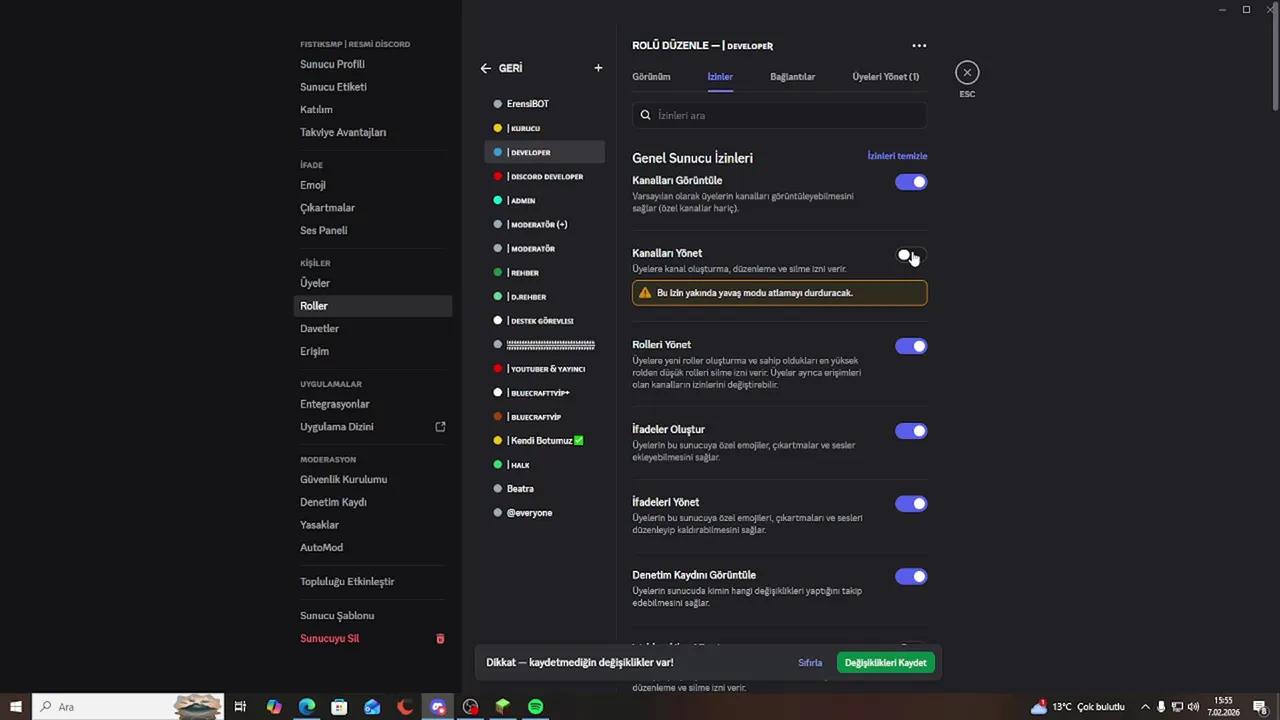Open Spotify from the taskbar
Viewport: 1280px width, 720px height.
point(535,707)
